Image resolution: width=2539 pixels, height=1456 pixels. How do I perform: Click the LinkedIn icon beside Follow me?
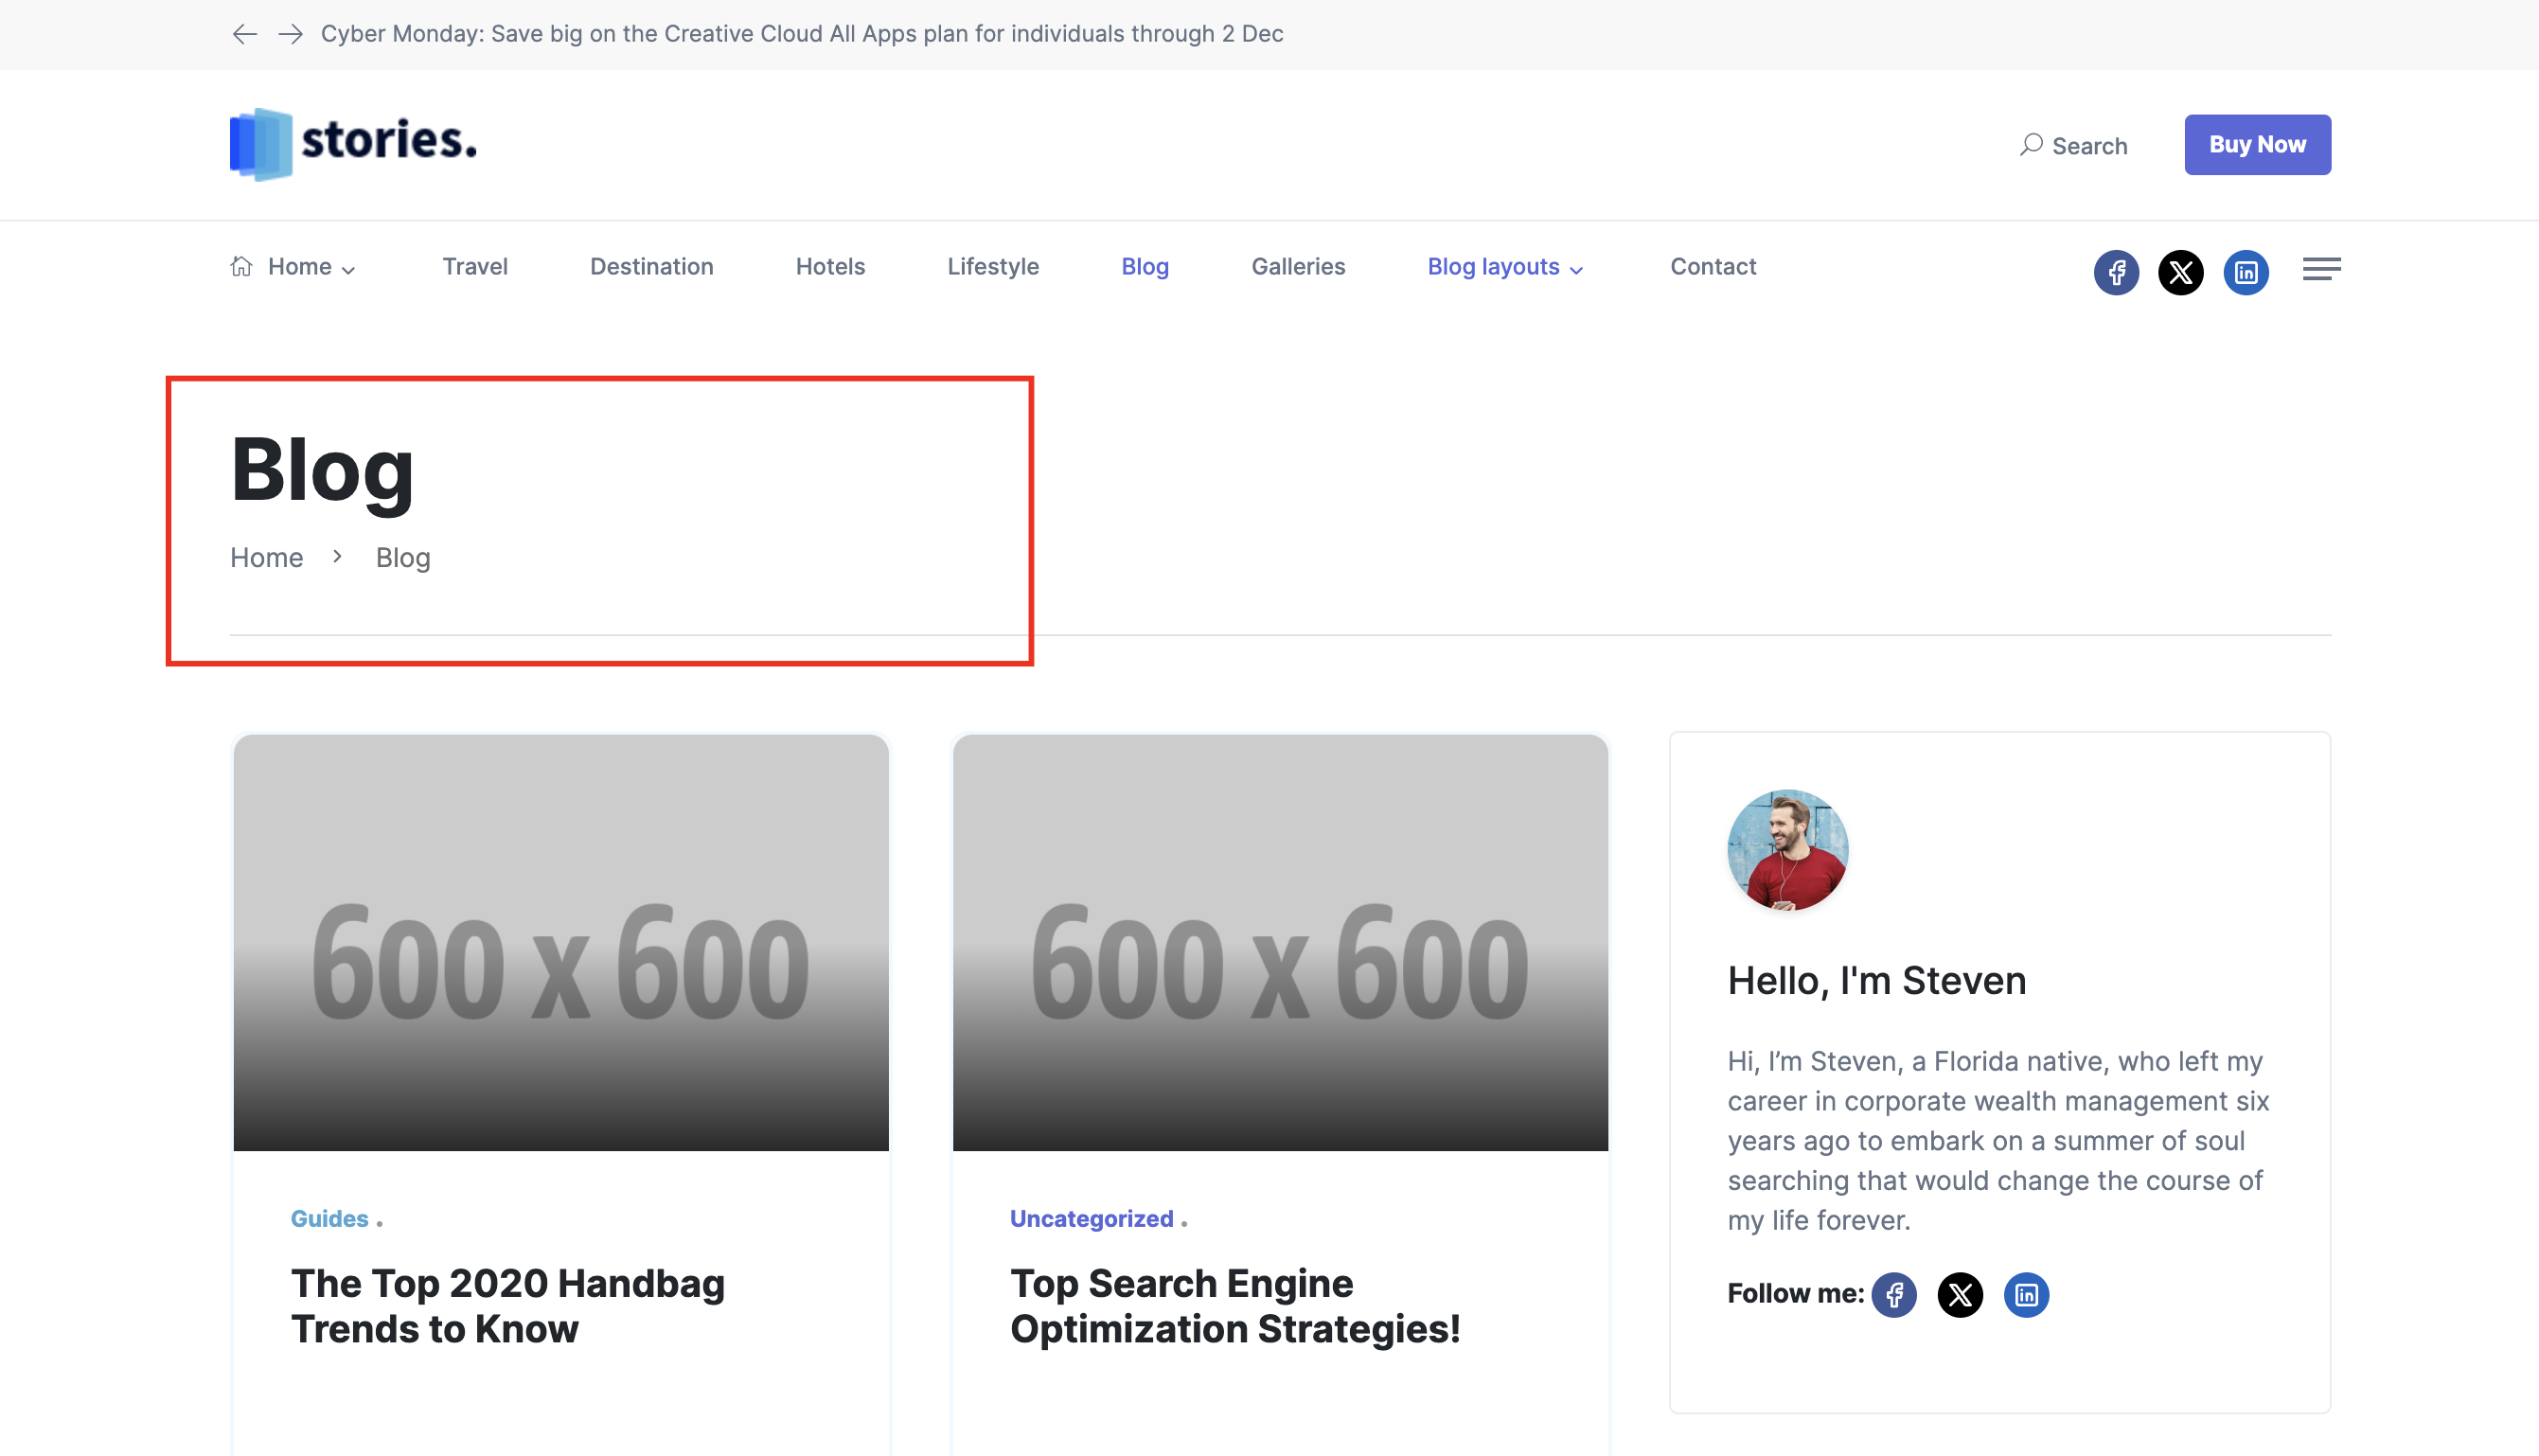[2026, 1295]
